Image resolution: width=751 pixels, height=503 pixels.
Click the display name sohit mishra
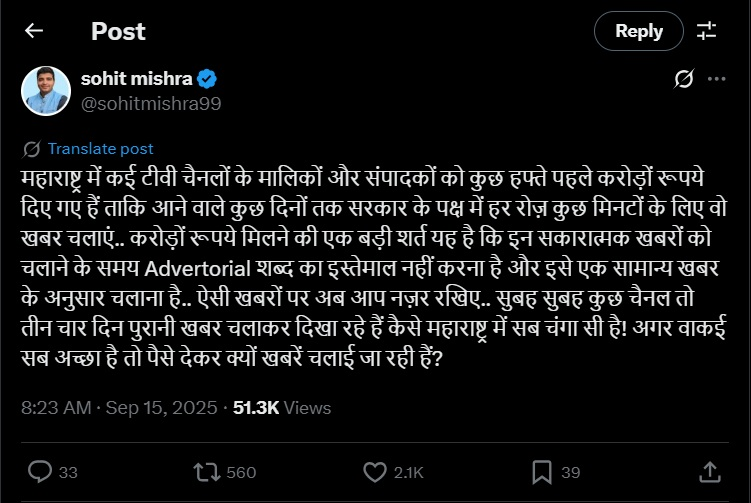(136, 78)
